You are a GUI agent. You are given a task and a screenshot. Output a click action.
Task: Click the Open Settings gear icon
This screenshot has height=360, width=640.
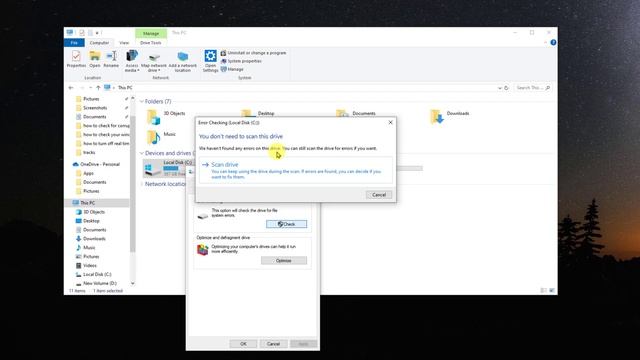[x=210, y=61]
